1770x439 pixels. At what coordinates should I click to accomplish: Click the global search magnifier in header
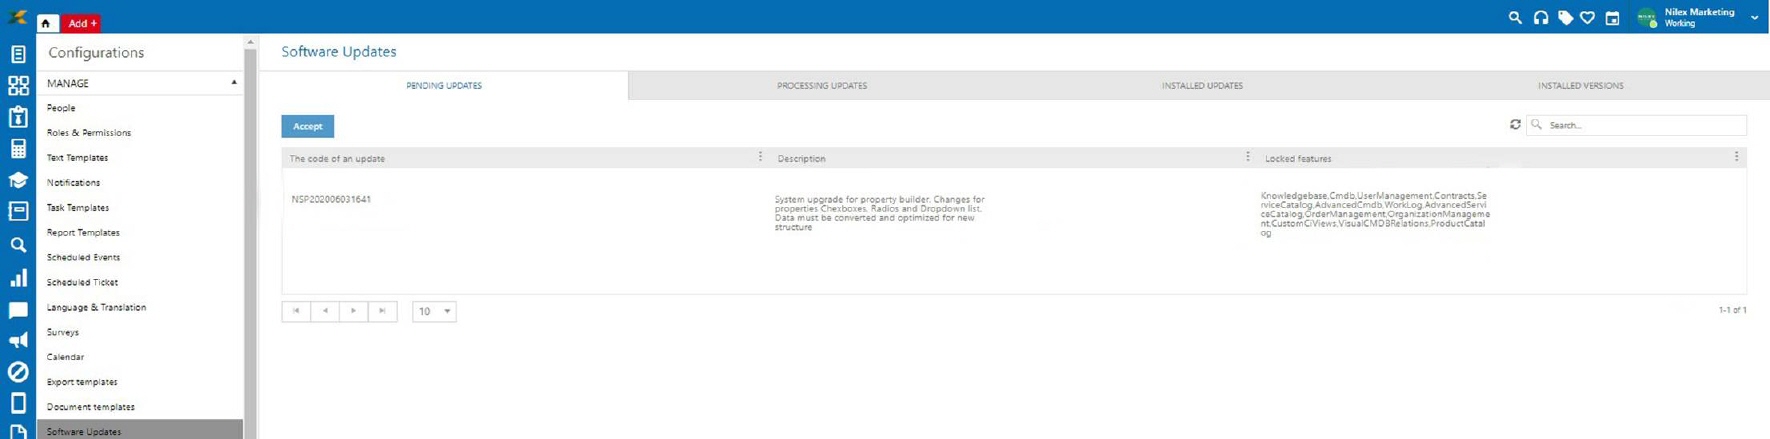[1515, 18]
